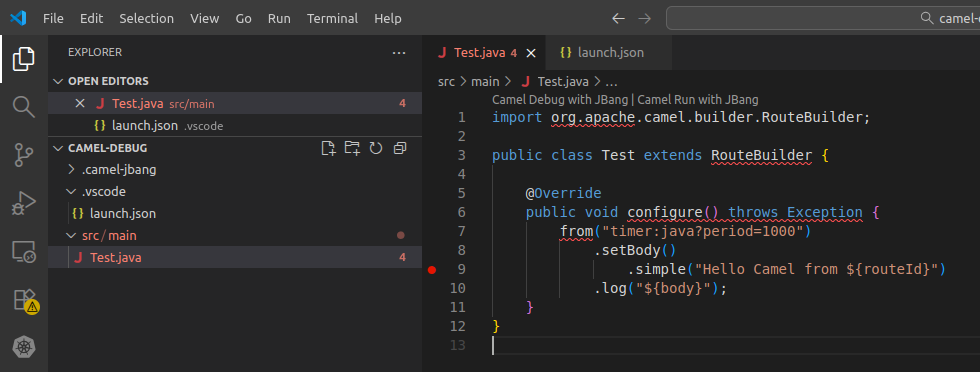
Task: Go forward using the right arrow
Action: coord(644,19)
